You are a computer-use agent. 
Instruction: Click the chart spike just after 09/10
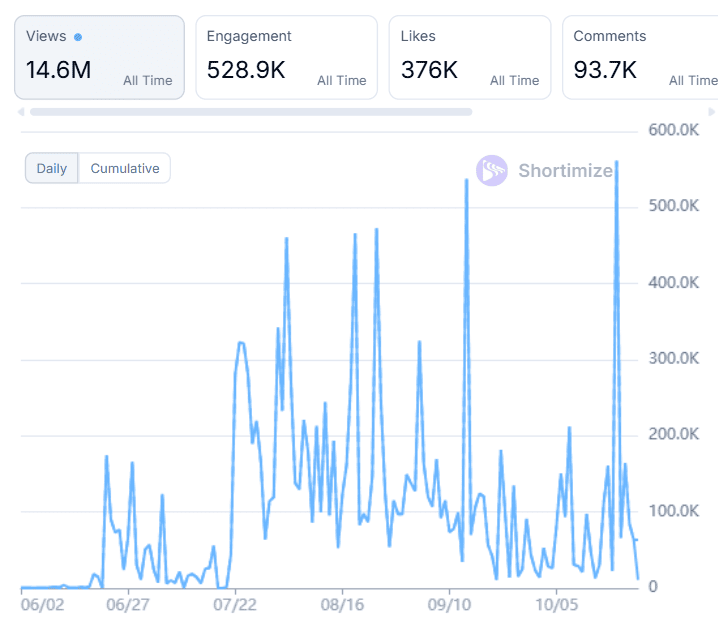(467, 181)
